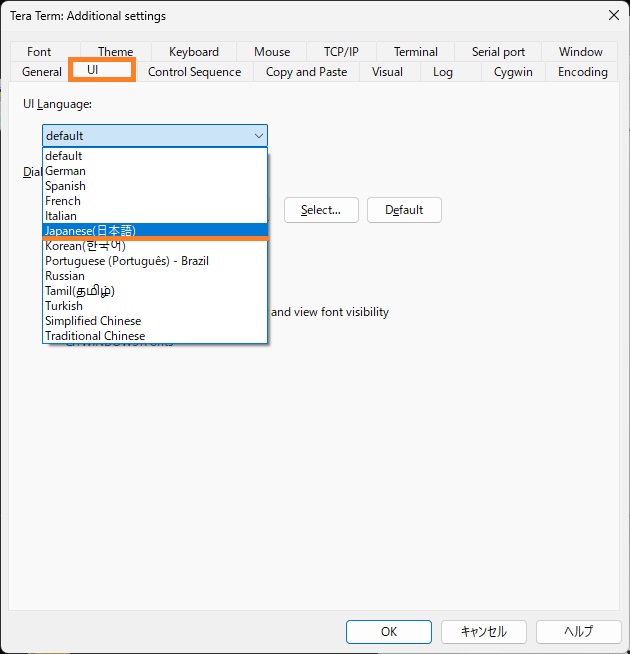Collapse the UI Language combo box arrow
This screenshot has height=654, width=630.
click(x=259, y=136)
